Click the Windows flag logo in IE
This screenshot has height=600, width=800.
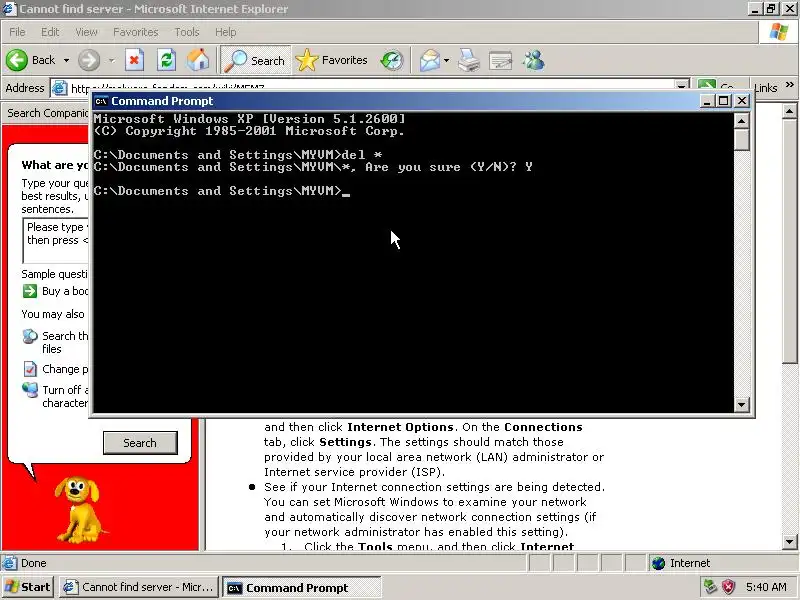point(779,32)
